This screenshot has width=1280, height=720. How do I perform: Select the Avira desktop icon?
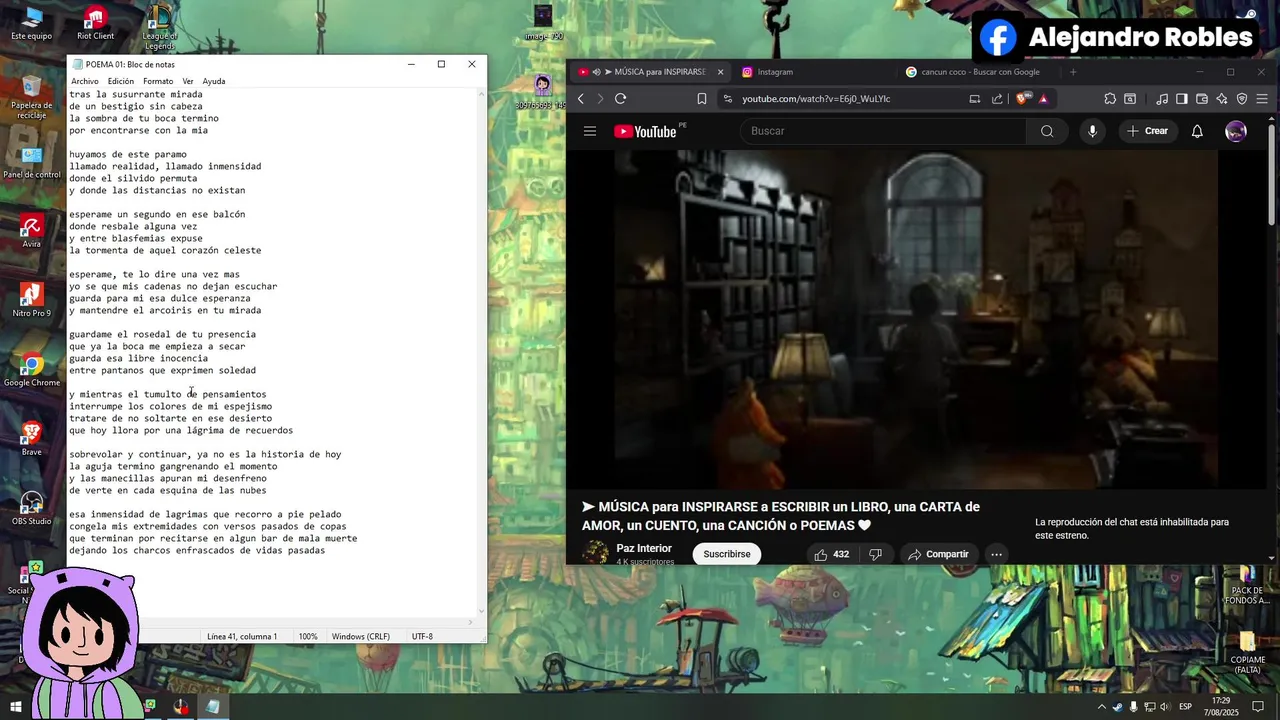click(x=32, y=231)
